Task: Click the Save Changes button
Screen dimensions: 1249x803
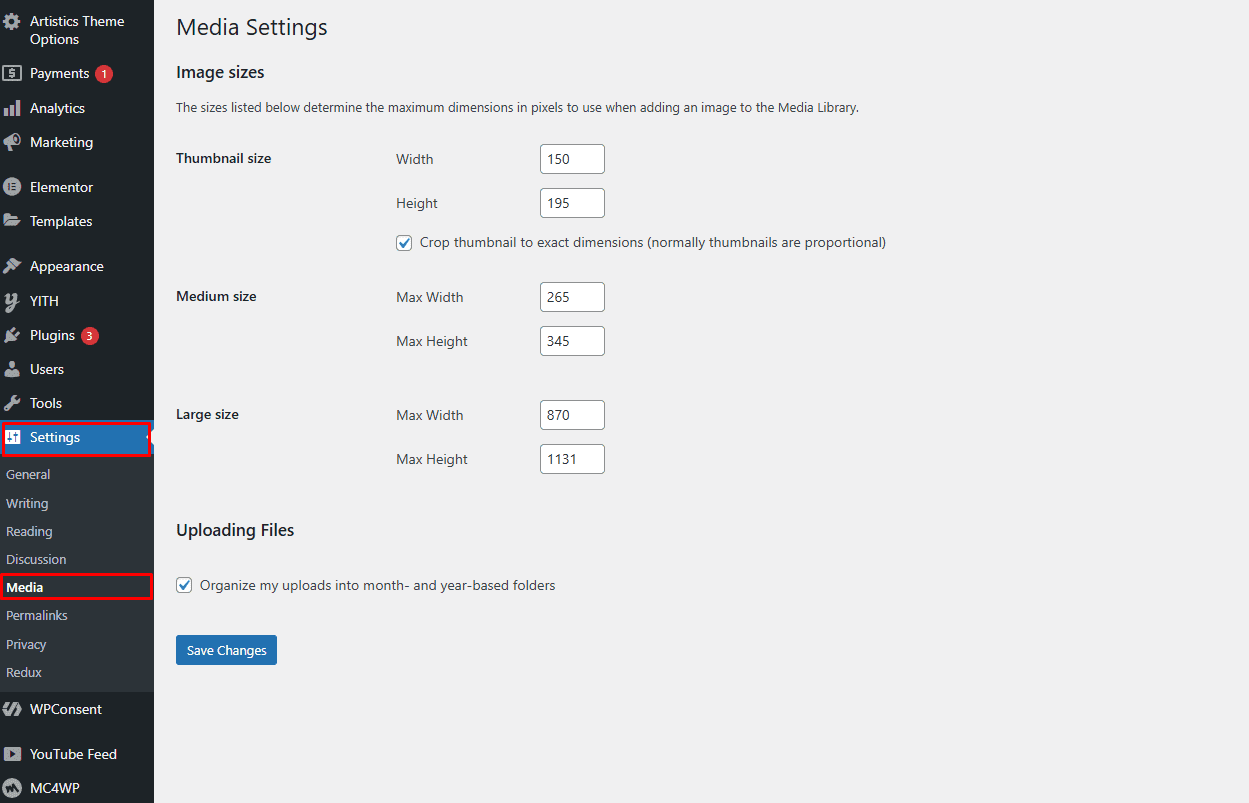Action: pos(226,650)
